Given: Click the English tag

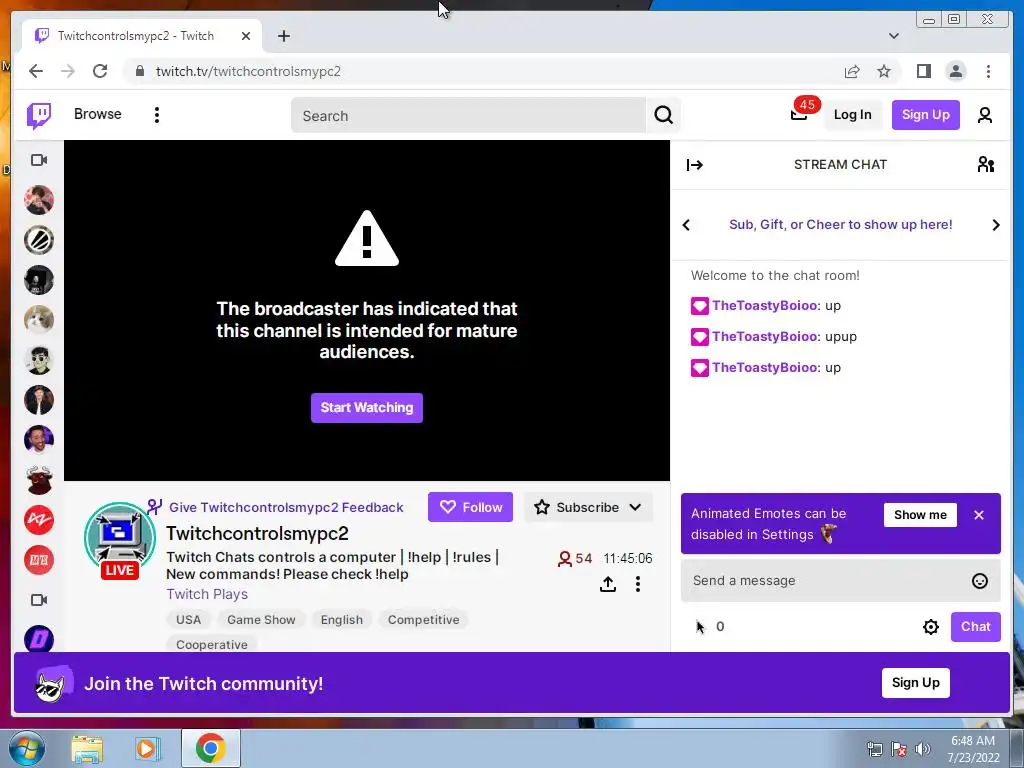Looking at the screenshot, I should (342, 620).
